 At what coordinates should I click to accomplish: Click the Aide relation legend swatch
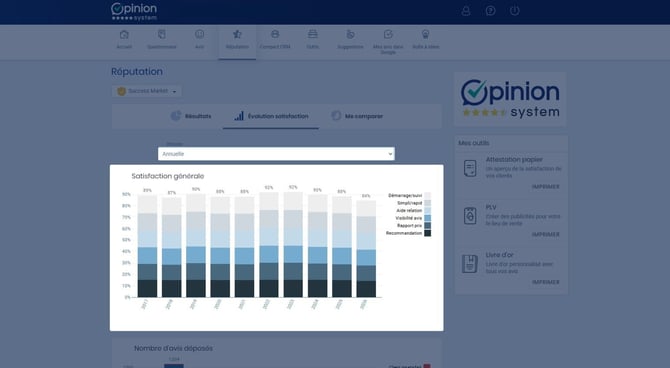(427, 211)
